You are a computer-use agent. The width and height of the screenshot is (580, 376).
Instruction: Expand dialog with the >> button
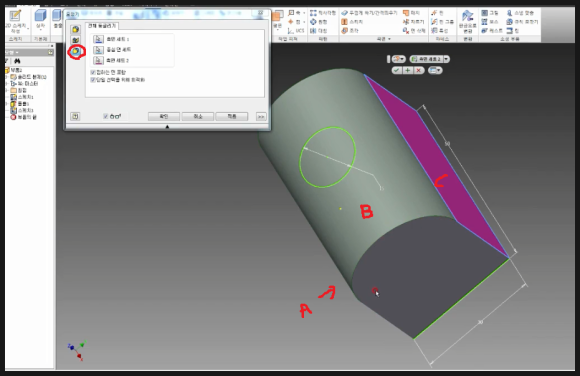[x=261, y=117]
